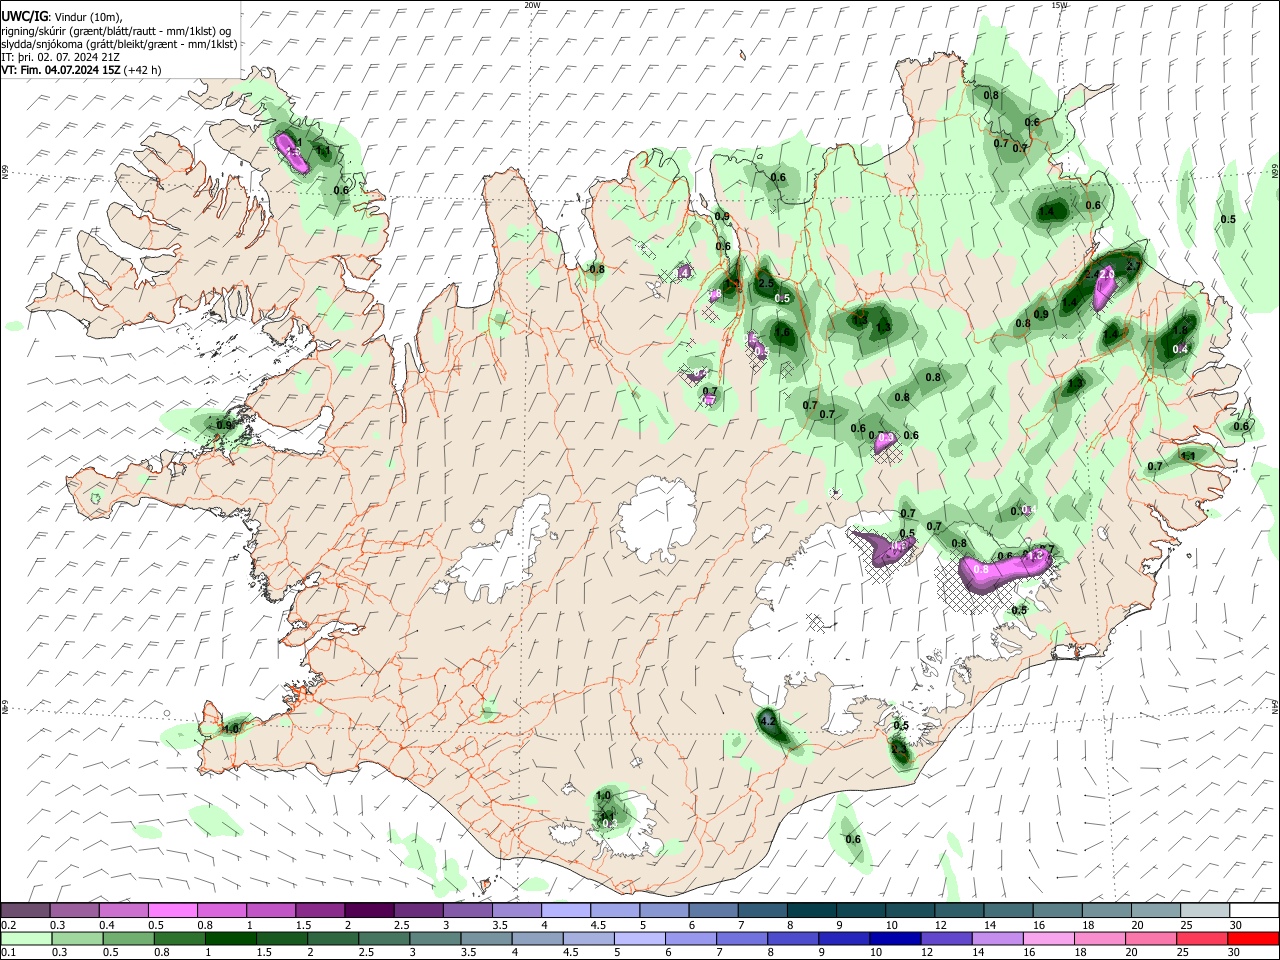Pick the lower blue swatch between 8 and 9

coord(792,938)
